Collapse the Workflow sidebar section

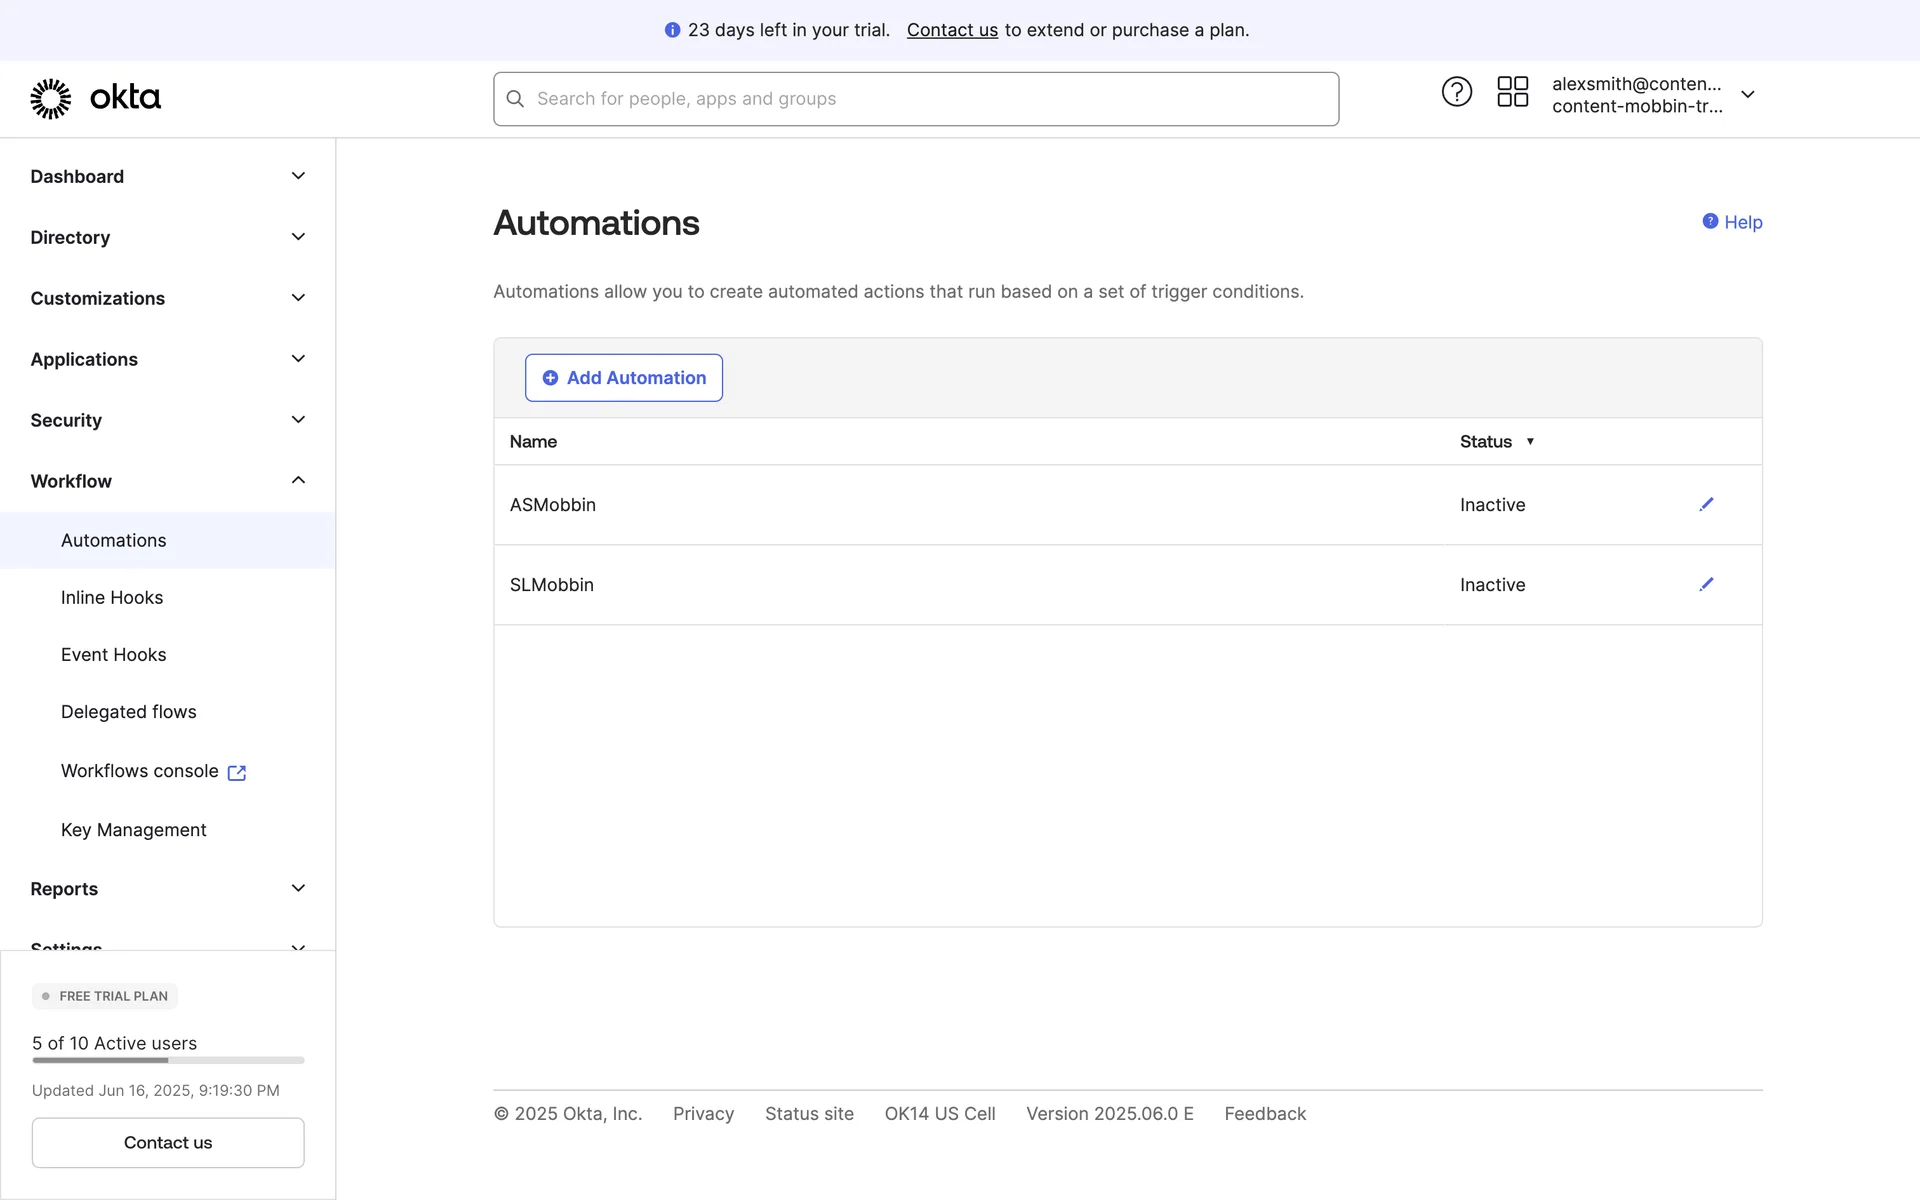coord(167,481)
